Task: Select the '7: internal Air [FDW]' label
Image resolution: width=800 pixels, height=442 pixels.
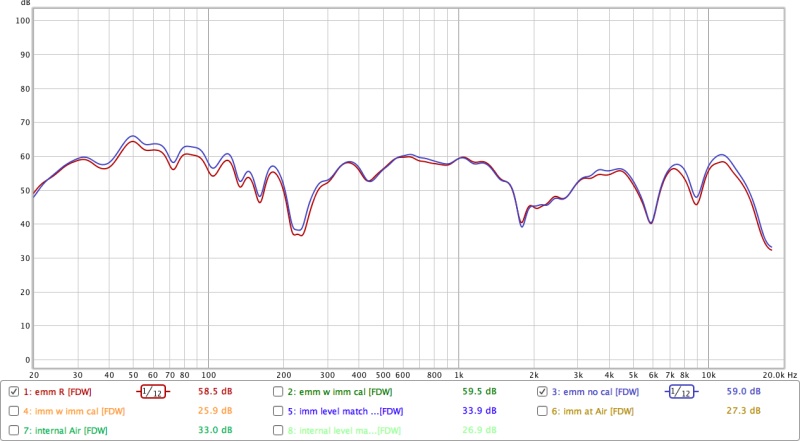Action: [x=66, y=430]
